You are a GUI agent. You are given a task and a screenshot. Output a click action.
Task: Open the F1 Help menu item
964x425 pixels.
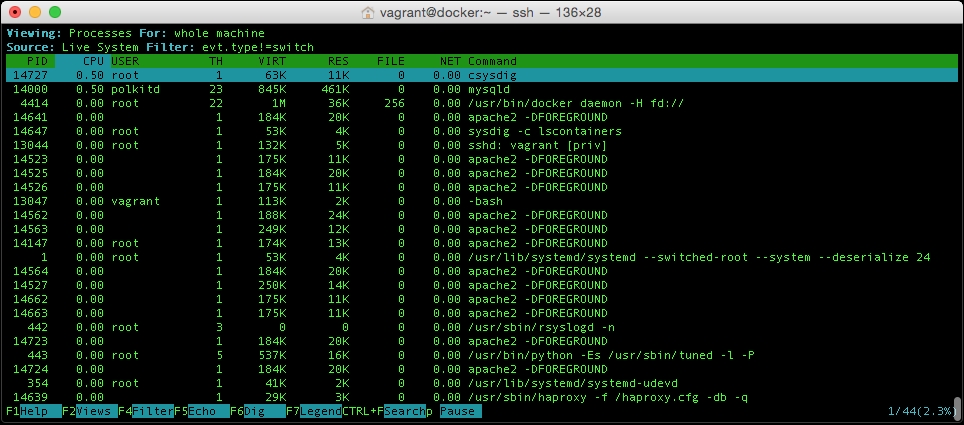[34, 411]
